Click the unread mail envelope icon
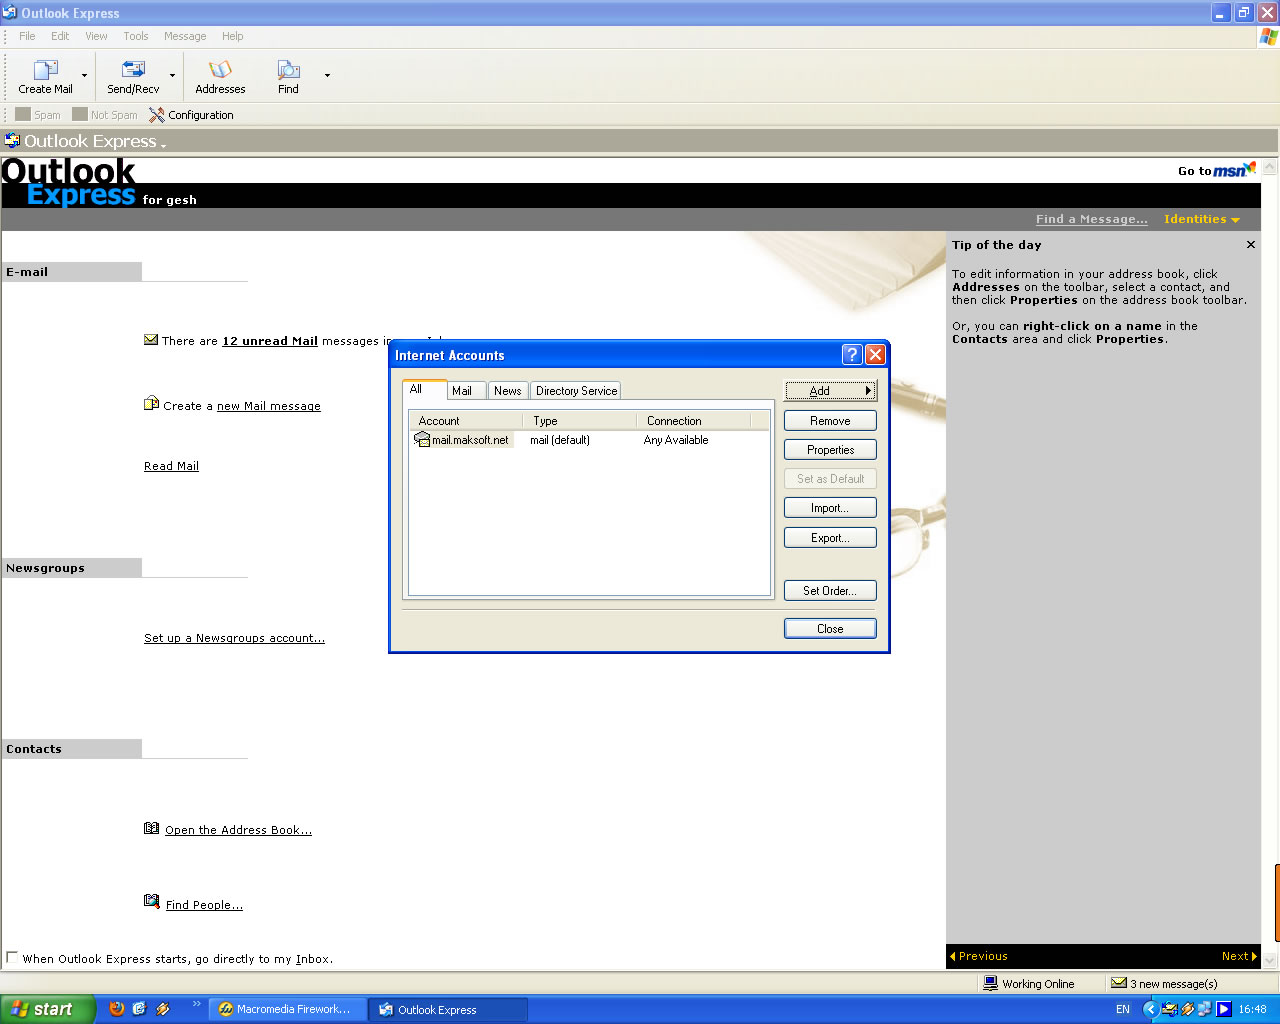Screen dimensions: 1280x1024 151,340
